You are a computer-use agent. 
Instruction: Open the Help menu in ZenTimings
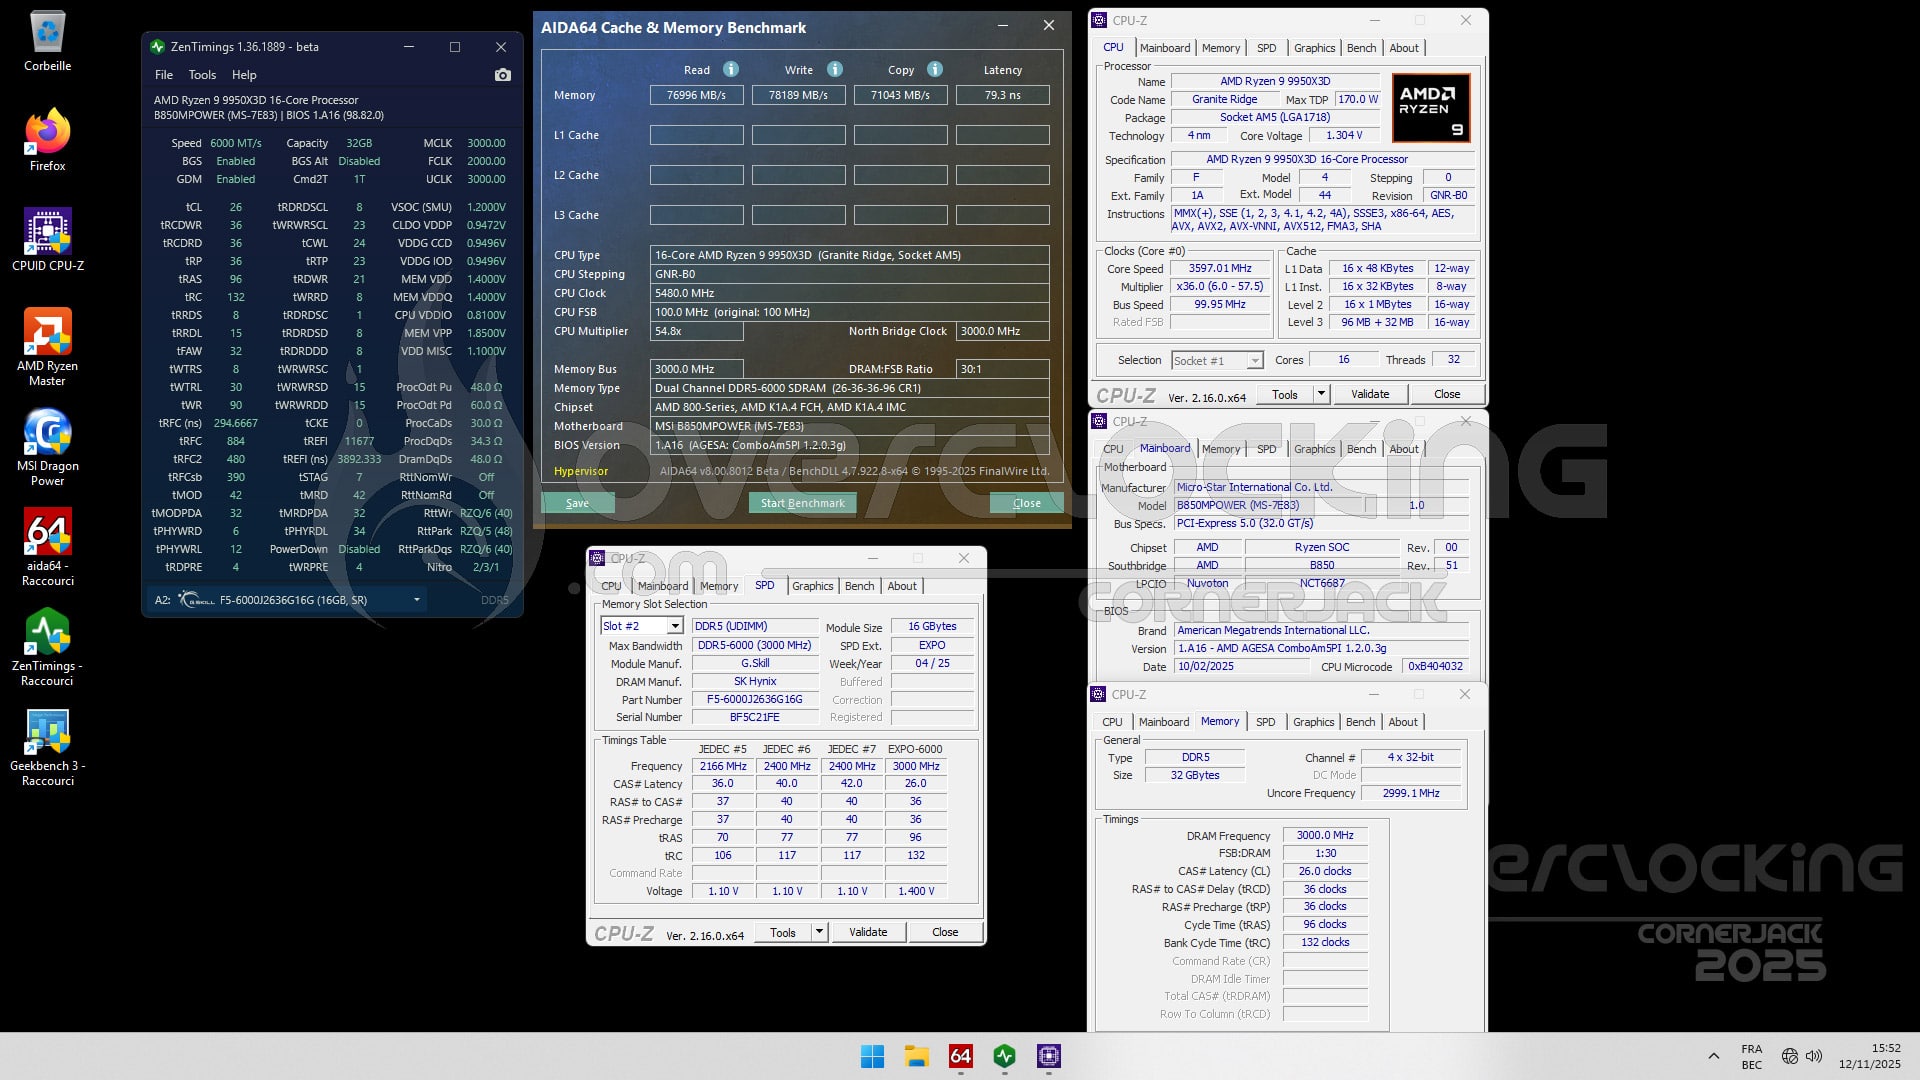coord(244,75)
